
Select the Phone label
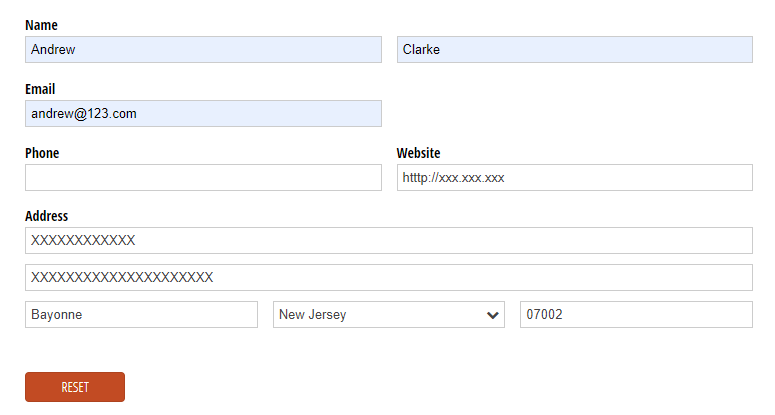[x=42, y=153]
